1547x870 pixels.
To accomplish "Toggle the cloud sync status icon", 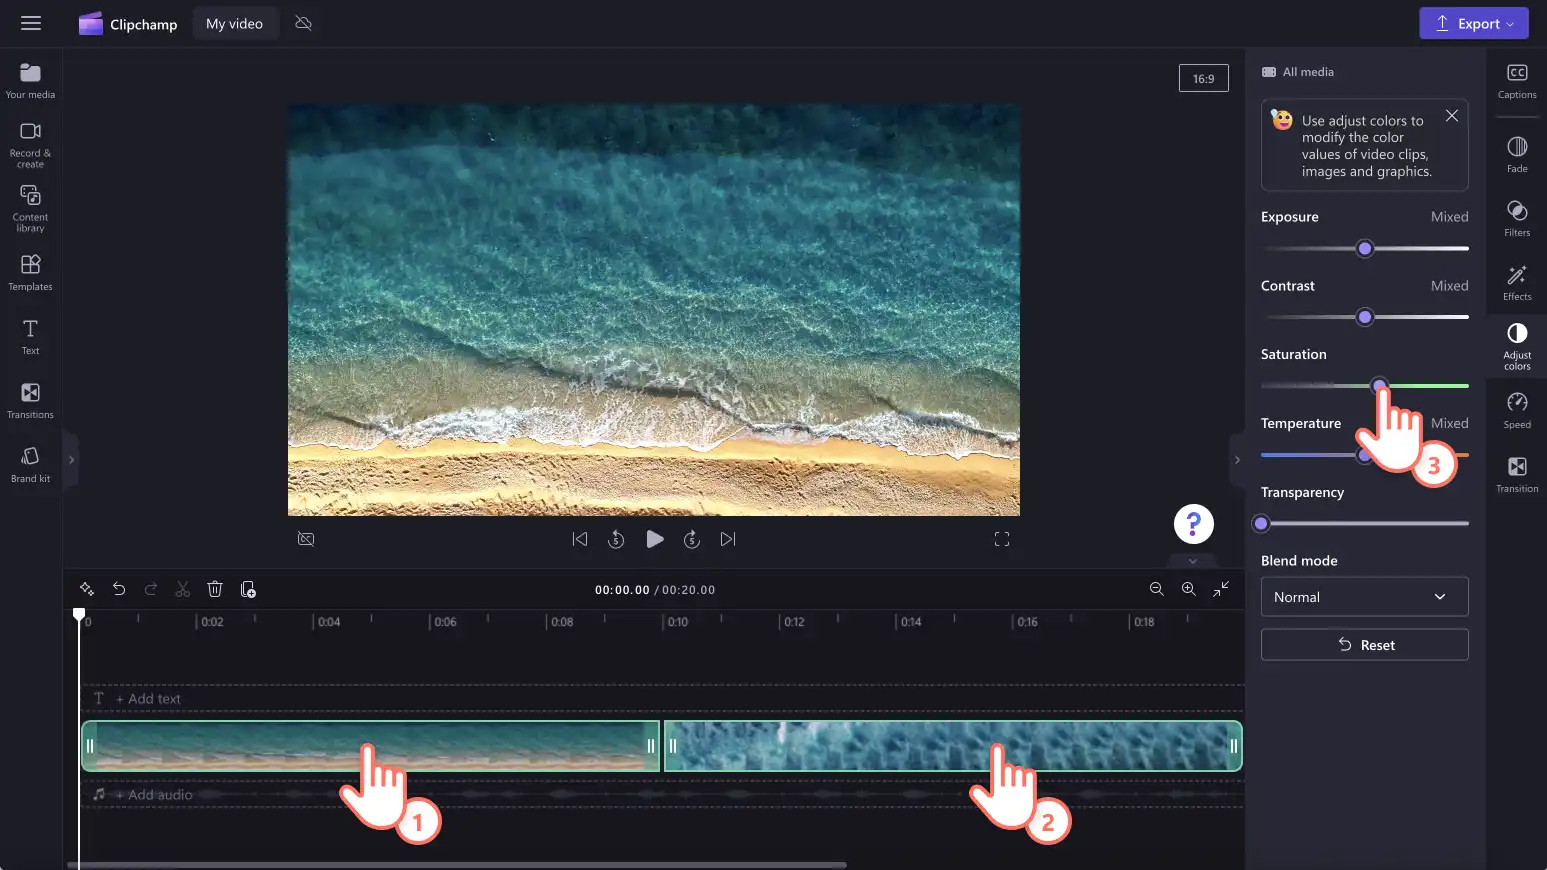I will click(303, 23).
